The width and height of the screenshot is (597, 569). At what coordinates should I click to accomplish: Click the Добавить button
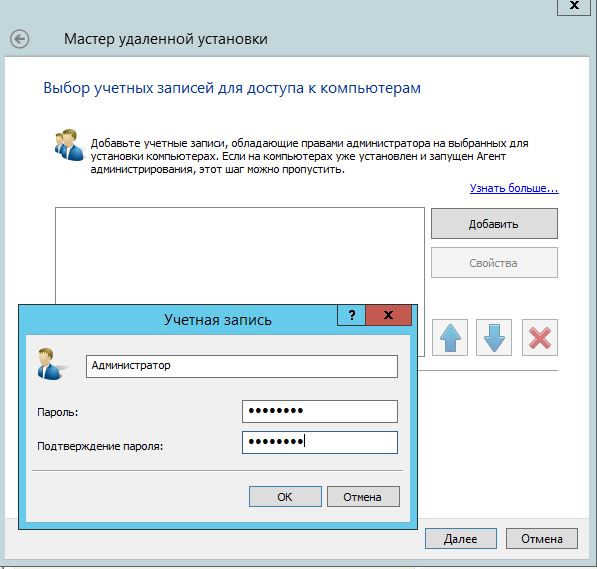(494, 224)
